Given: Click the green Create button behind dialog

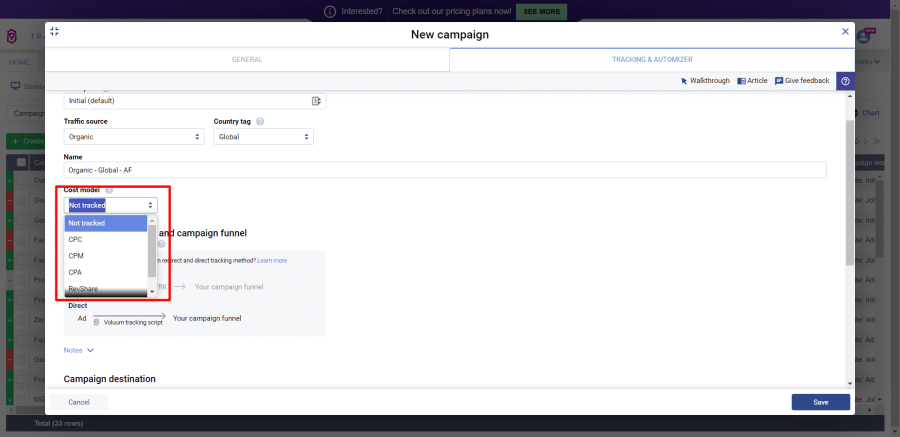Looking at the screenshot, I should [26, 141].
